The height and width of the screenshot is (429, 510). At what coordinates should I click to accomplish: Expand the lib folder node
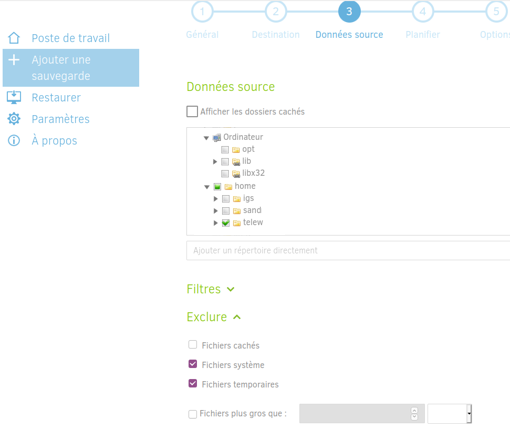click(x=215, y=162)
